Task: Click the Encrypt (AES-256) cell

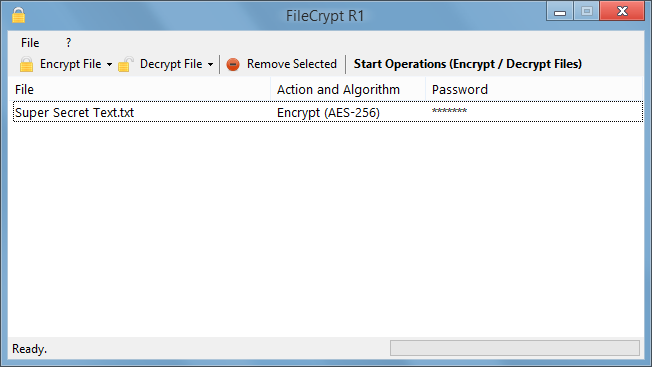Action: [328, 113]
